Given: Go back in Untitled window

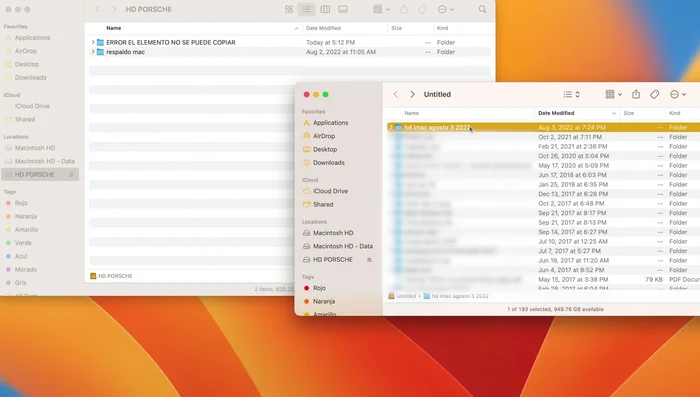Looking at the screenshot, I should (x=396, y=94).
